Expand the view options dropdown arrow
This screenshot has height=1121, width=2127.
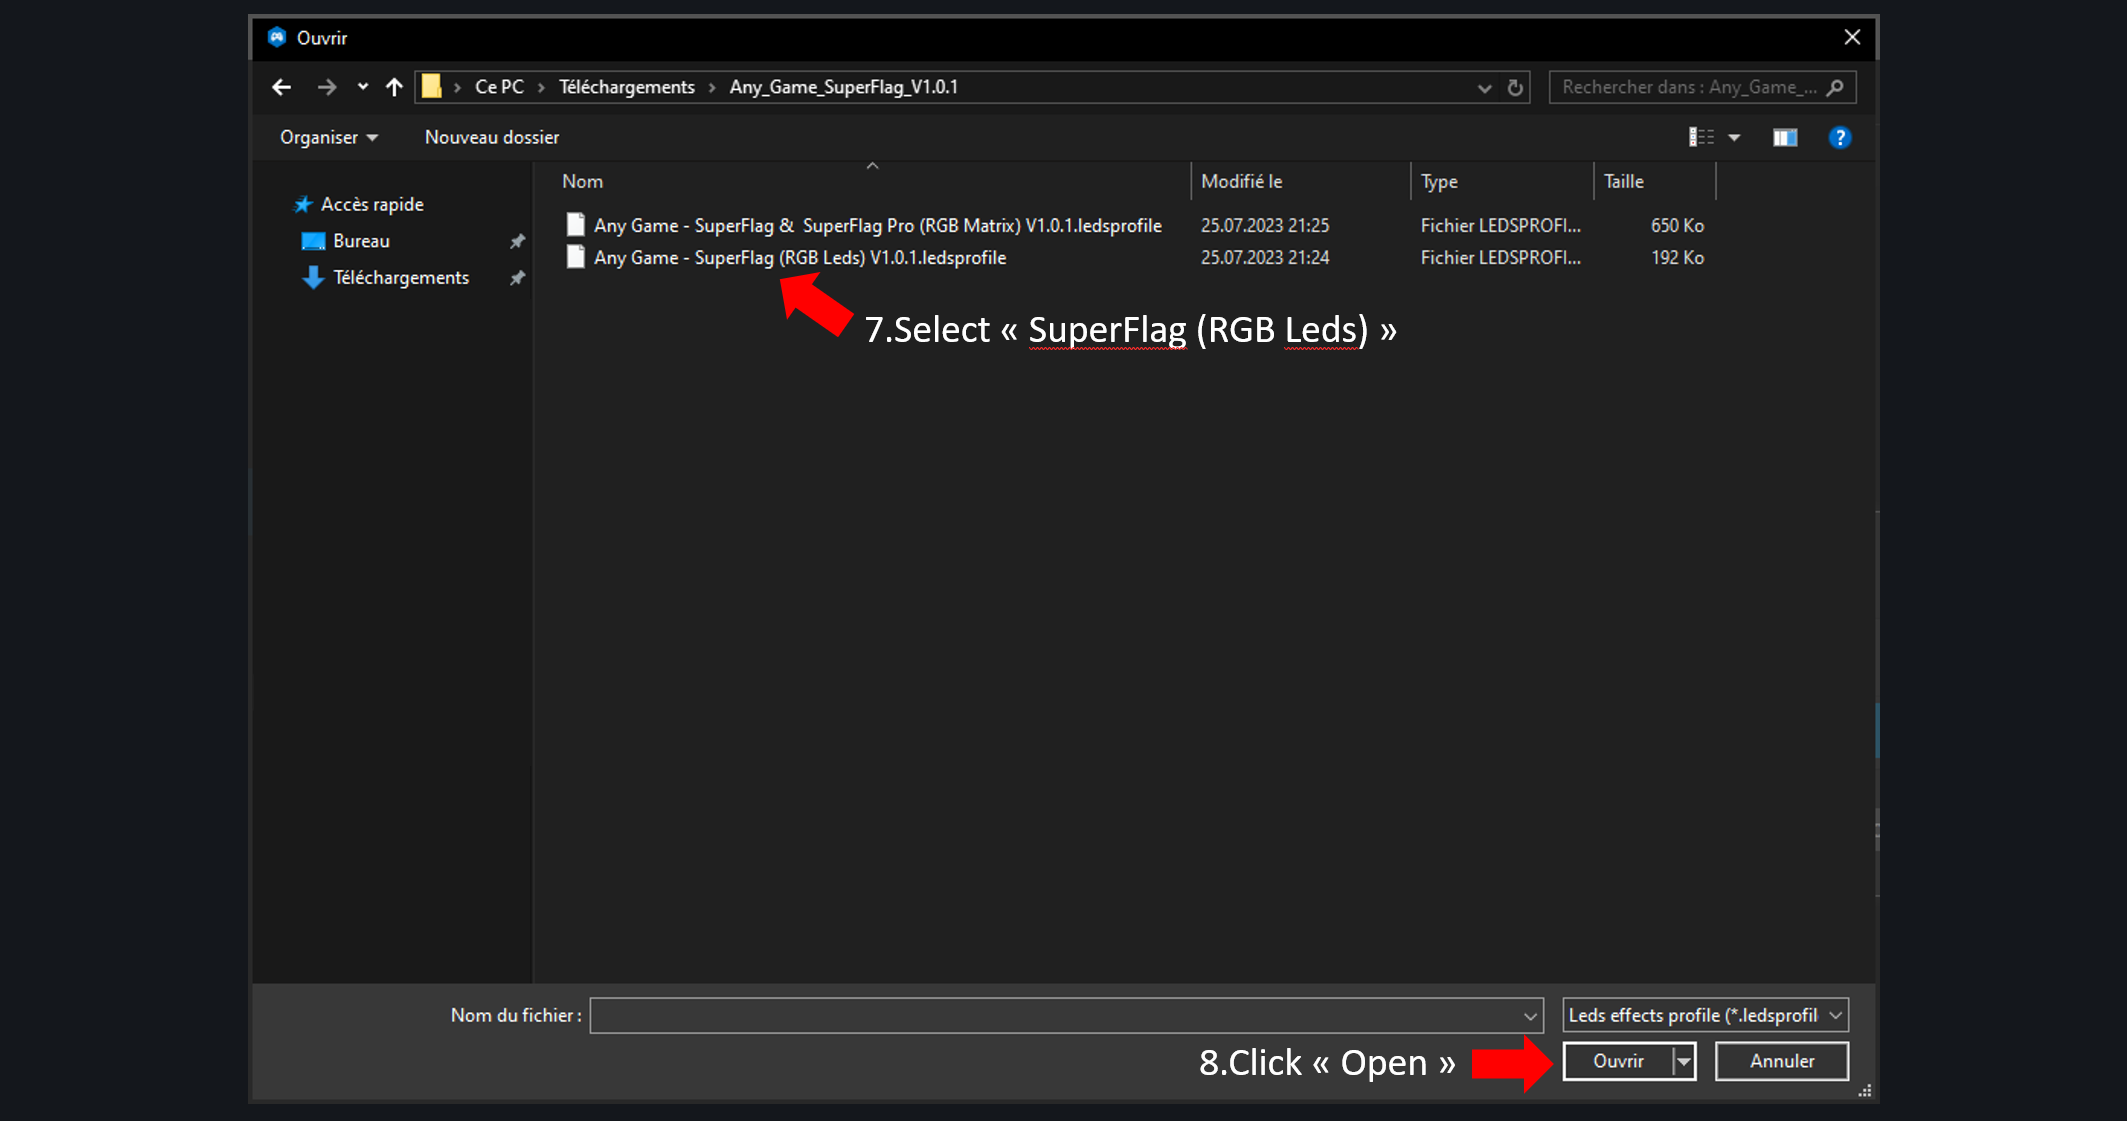[1734, 138]
